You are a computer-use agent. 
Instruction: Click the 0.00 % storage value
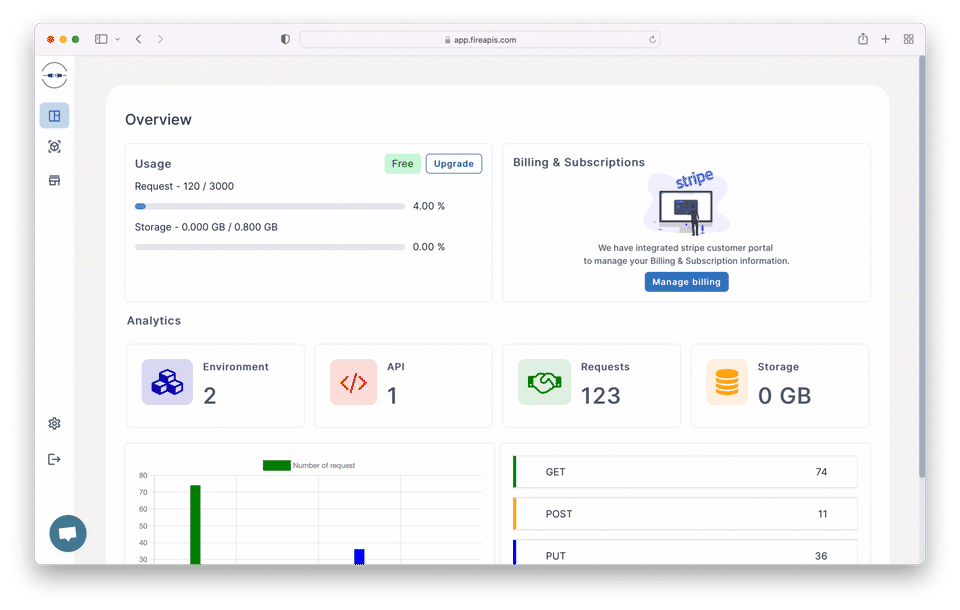pos(429,247)
